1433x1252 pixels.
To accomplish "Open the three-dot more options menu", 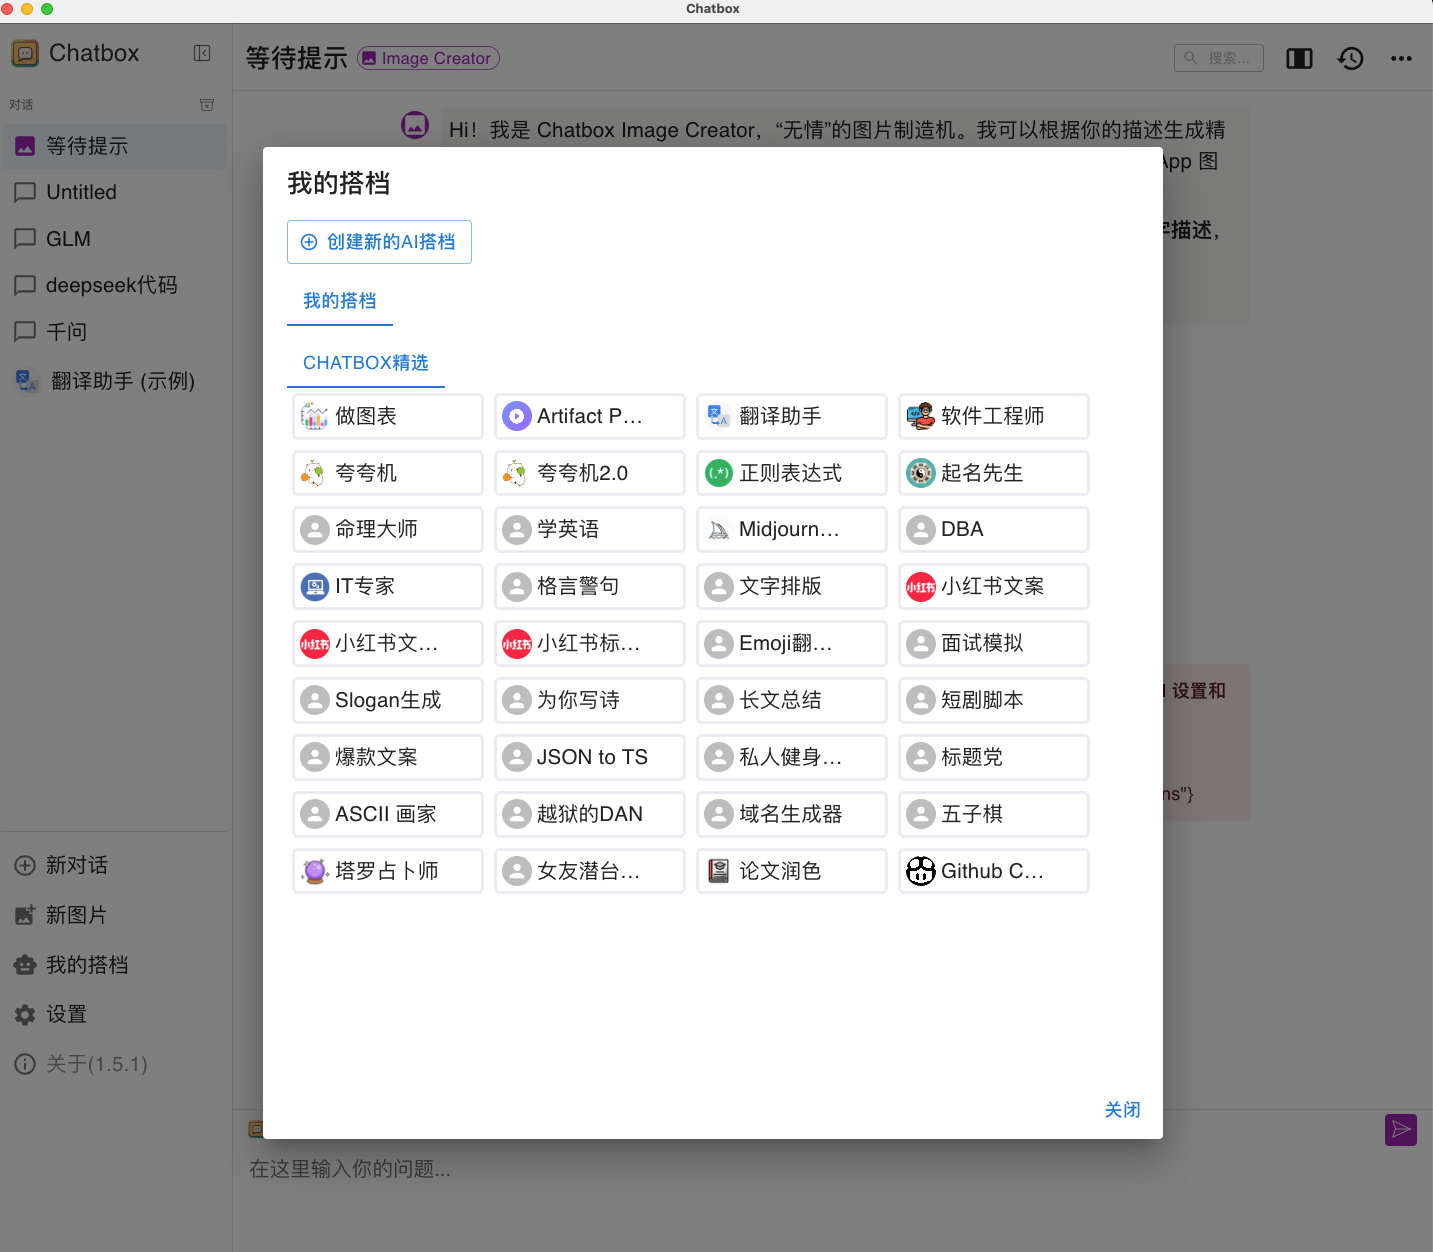I will tap(1401, 58).
